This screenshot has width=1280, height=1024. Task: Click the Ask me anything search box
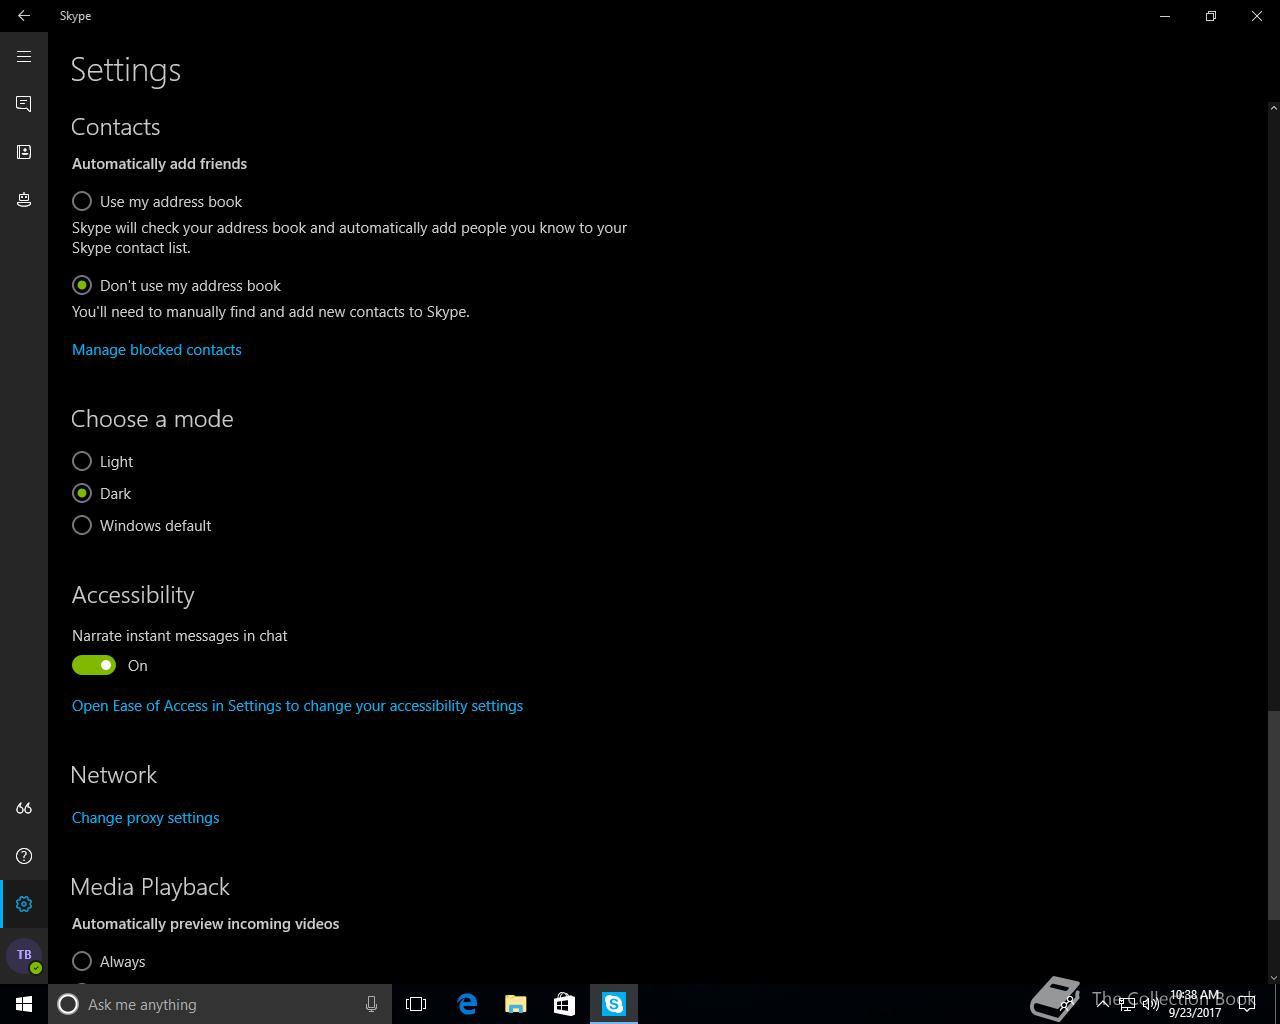pyautogui.click(x=220, y=1004)
